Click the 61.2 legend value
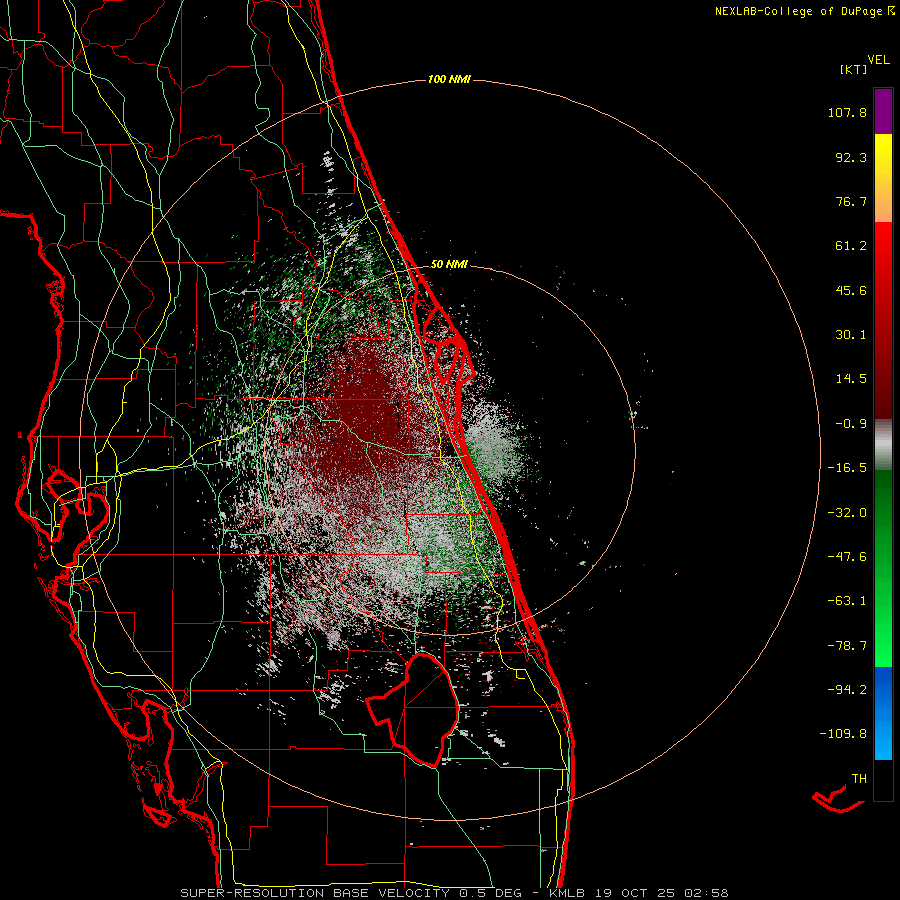The width and height of the screenshot is (900, 900). (851, 246)
